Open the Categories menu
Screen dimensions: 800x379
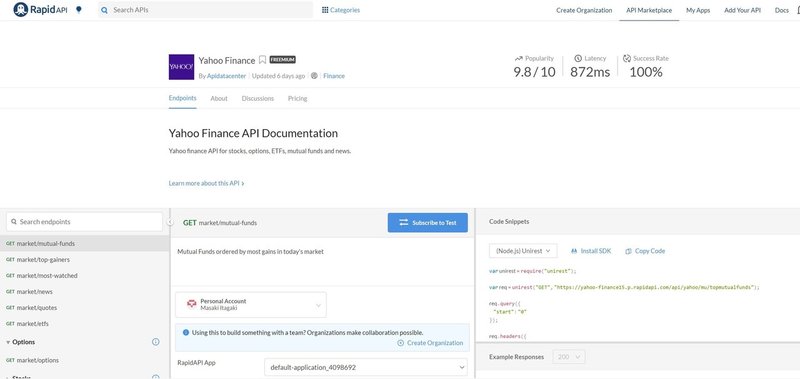click(341, 10)
